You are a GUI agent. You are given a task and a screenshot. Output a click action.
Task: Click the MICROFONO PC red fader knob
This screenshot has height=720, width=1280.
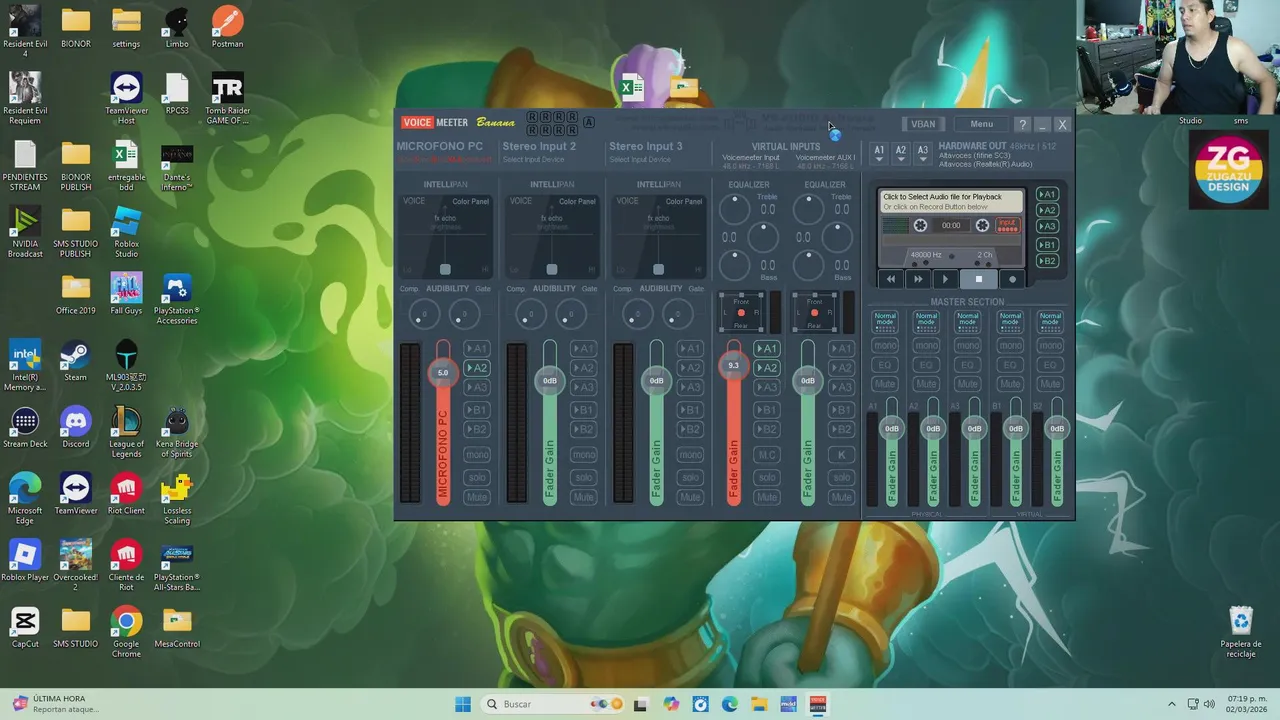click(x=443, y=372)
